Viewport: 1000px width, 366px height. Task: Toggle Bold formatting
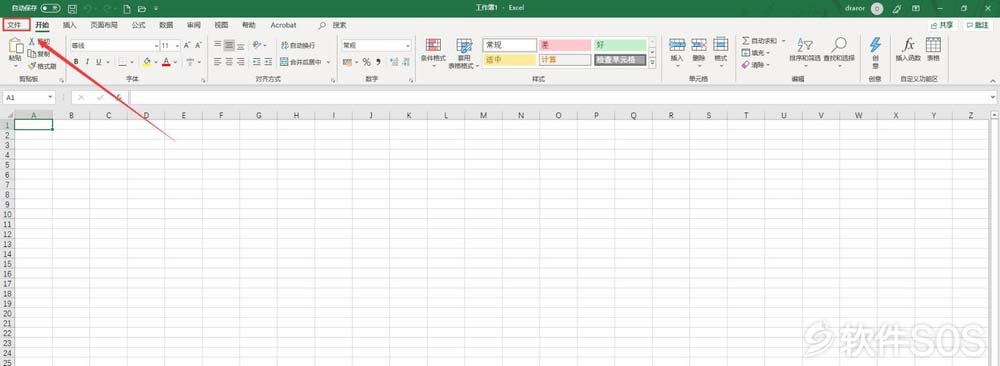[76, 62]
